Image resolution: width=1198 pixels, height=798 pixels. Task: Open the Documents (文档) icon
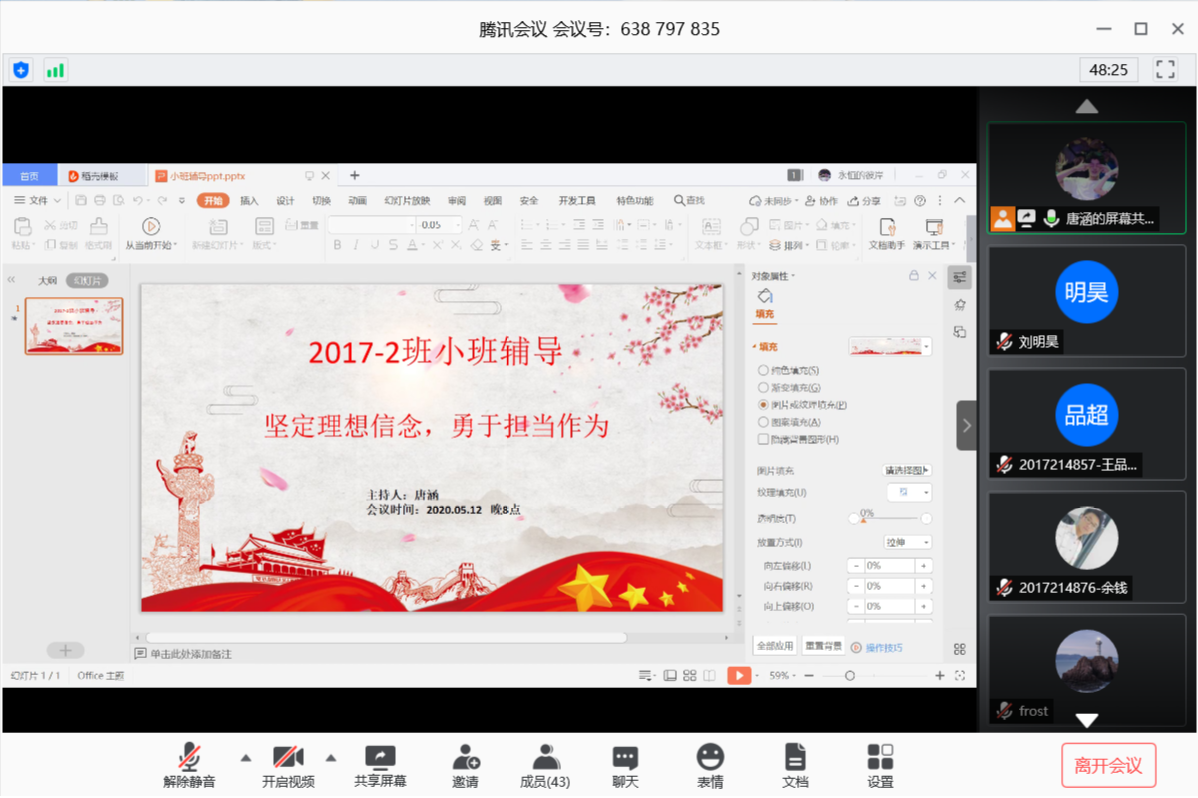[x=795, y=758]
